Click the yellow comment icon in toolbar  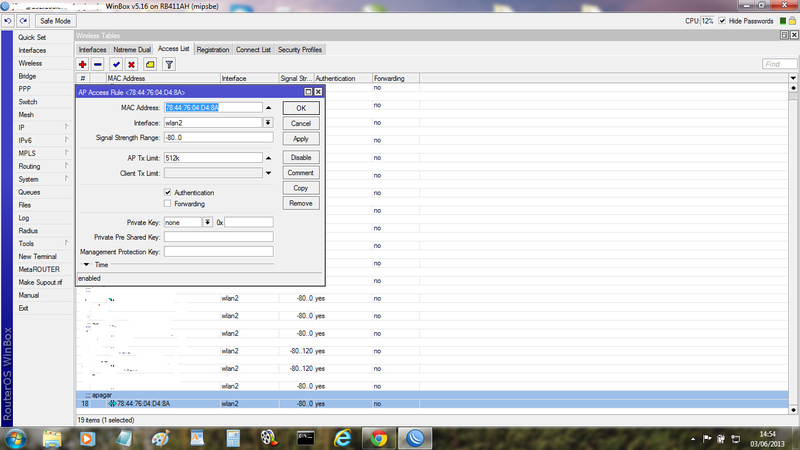click(x=150, y=64)
